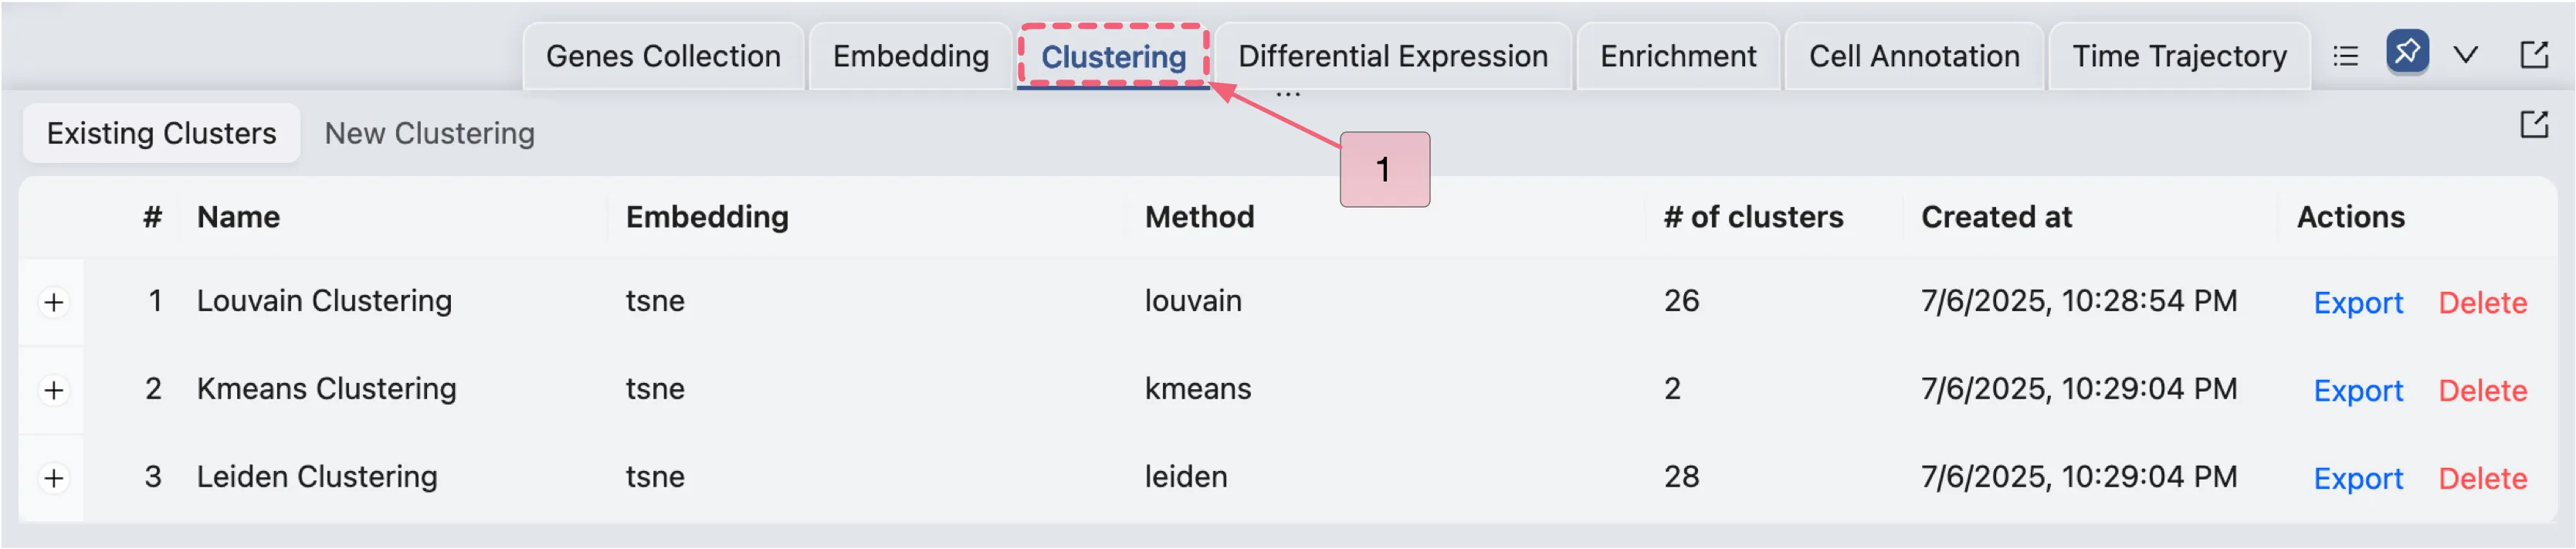Select the New Clustering sub-tab
The image size is (2576, 549).
click(429, 133)
